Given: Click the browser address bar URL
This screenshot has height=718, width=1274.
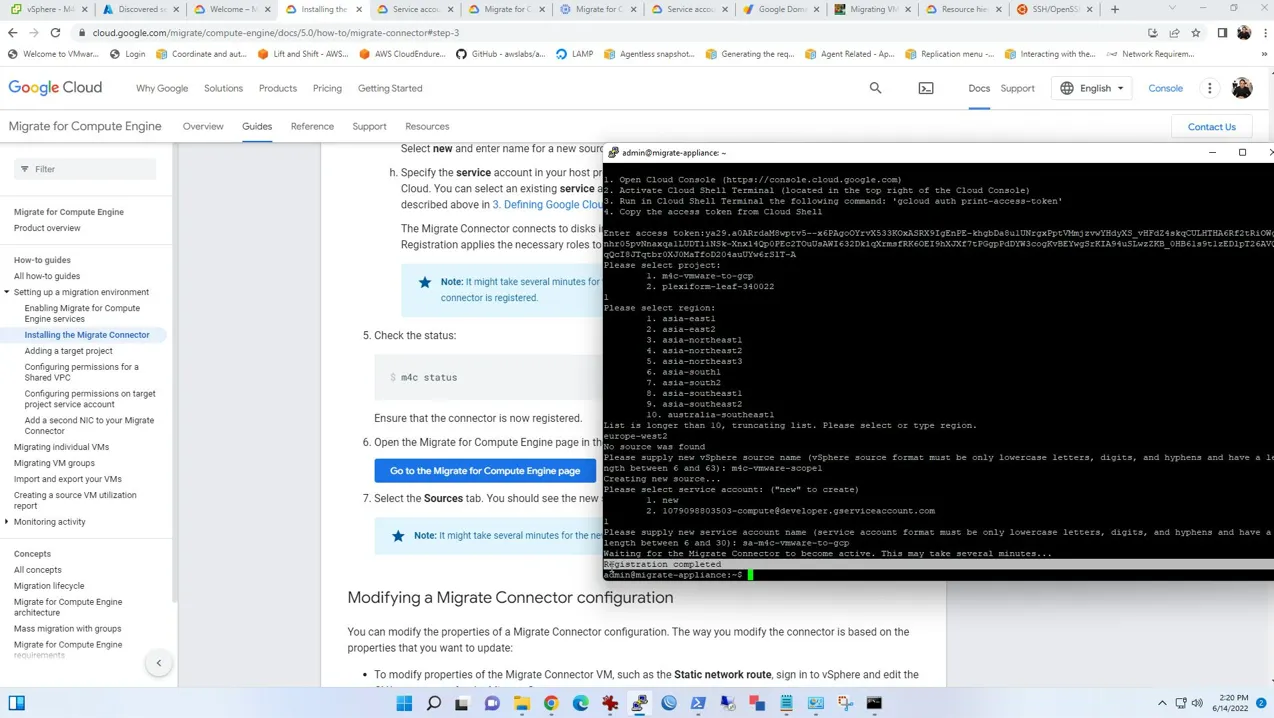Looking at the screenshot, I should (275, 32).
